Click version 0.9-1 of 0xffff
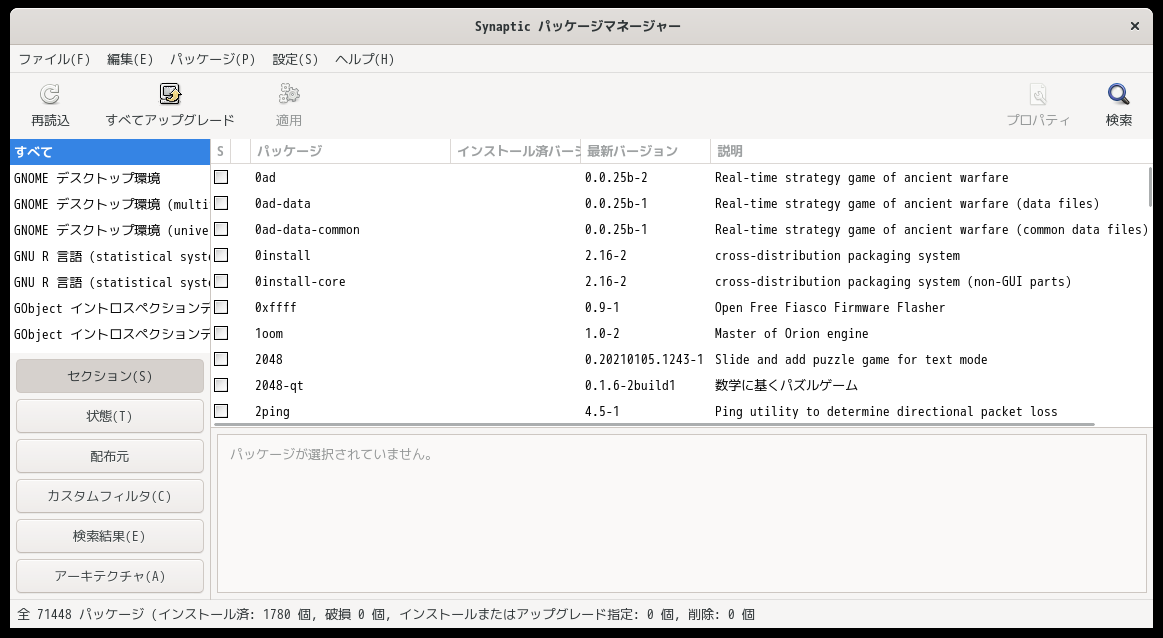The height and width of the screenshot is (638, 1163). click(x=602, y=307)
